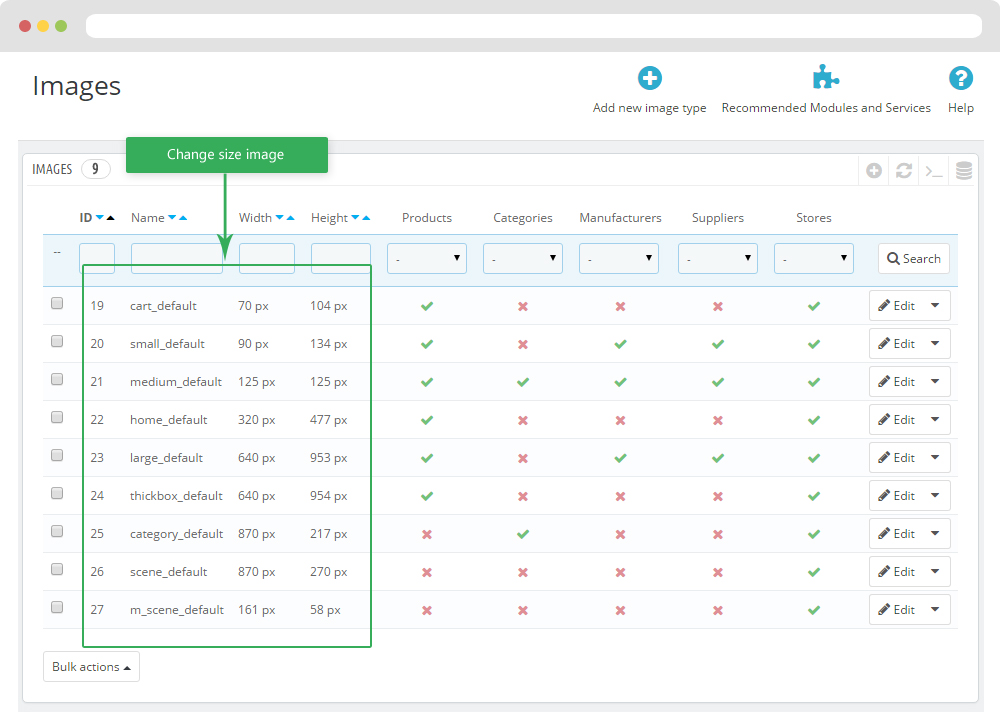
Task: Click the SQL query terminal icon
Action: pos(934,171)
